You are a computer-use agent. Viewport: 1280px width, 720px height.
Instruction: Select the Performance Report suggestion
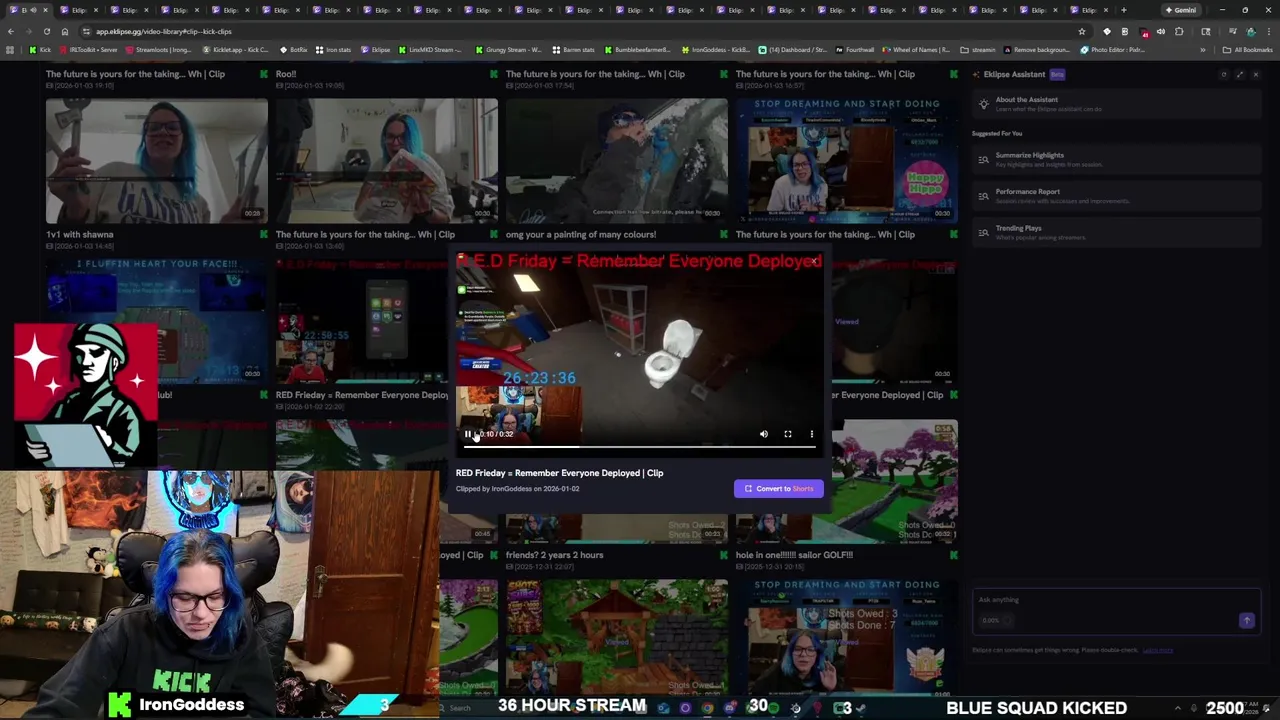pos(1116,196)
